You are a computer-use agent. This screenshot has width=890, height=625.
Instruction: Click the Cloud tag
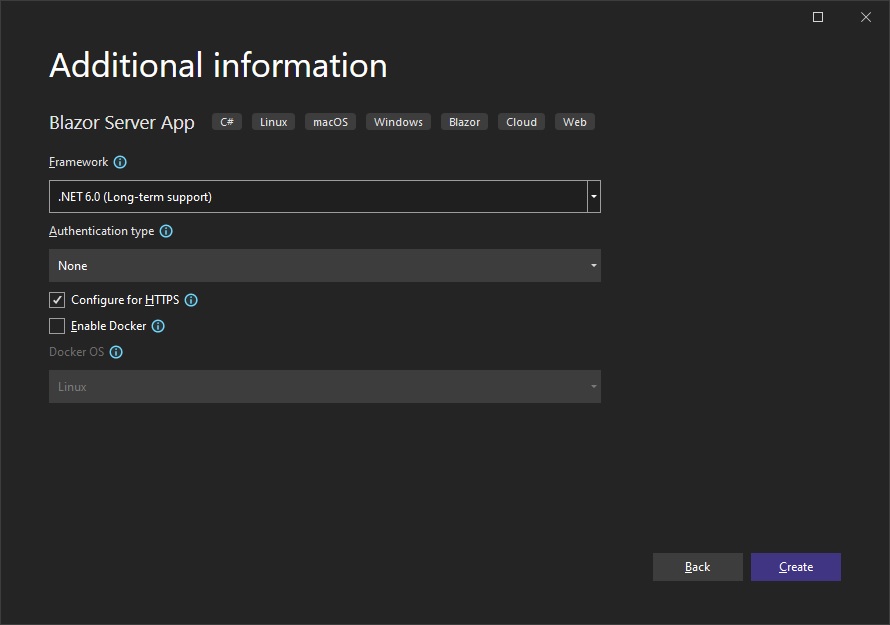coord(521,122)
